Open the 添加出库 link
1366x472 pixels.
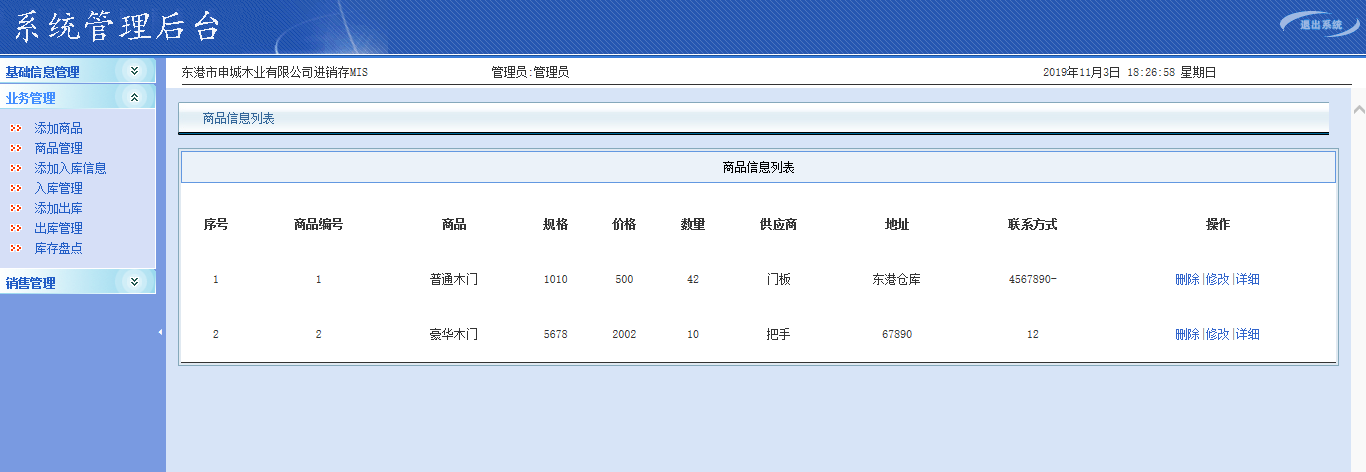pos(58,208)
